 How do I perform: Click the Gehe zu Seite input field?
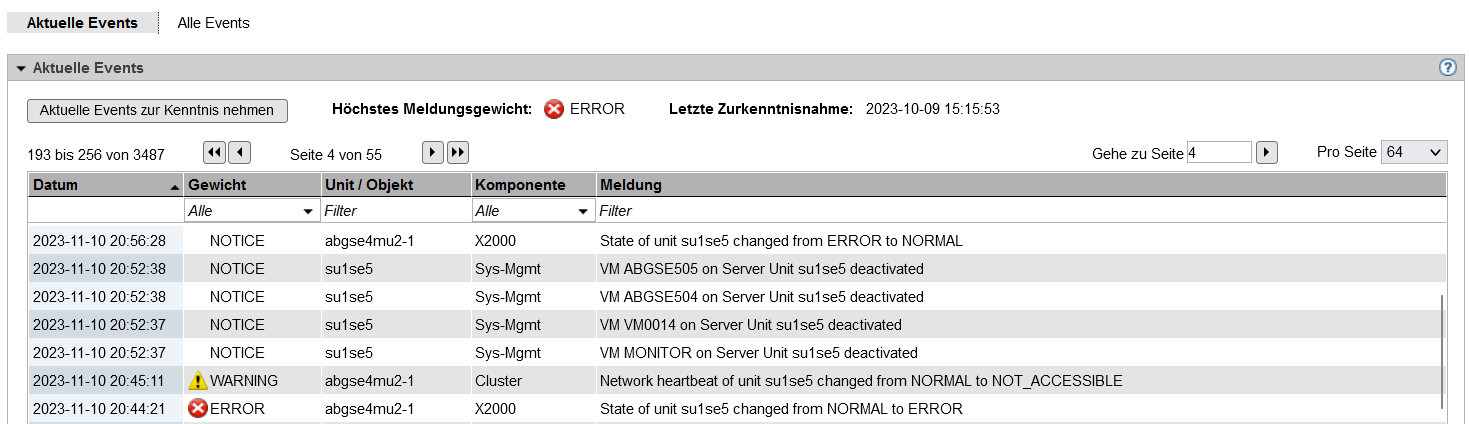tap(1218, 152)
